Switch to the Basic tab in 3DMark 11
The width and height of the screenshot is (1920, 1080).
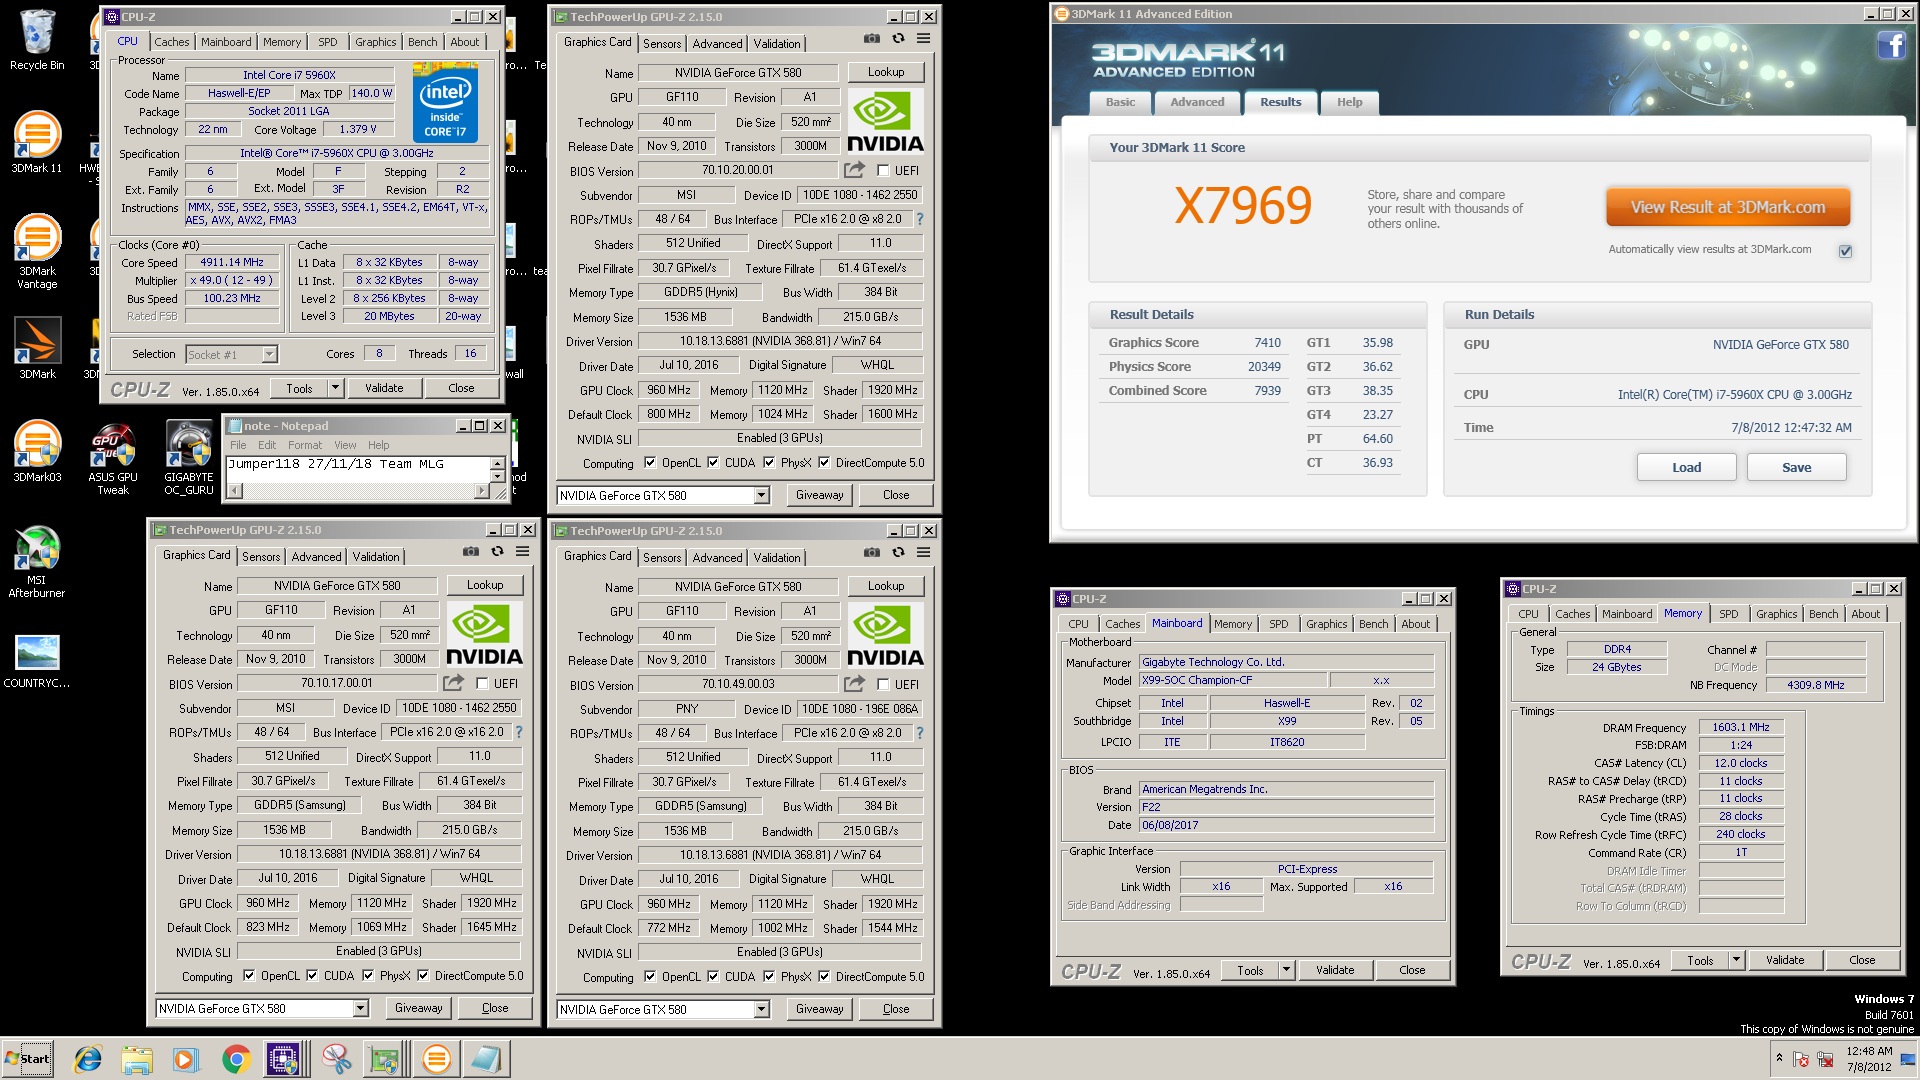1120,102
